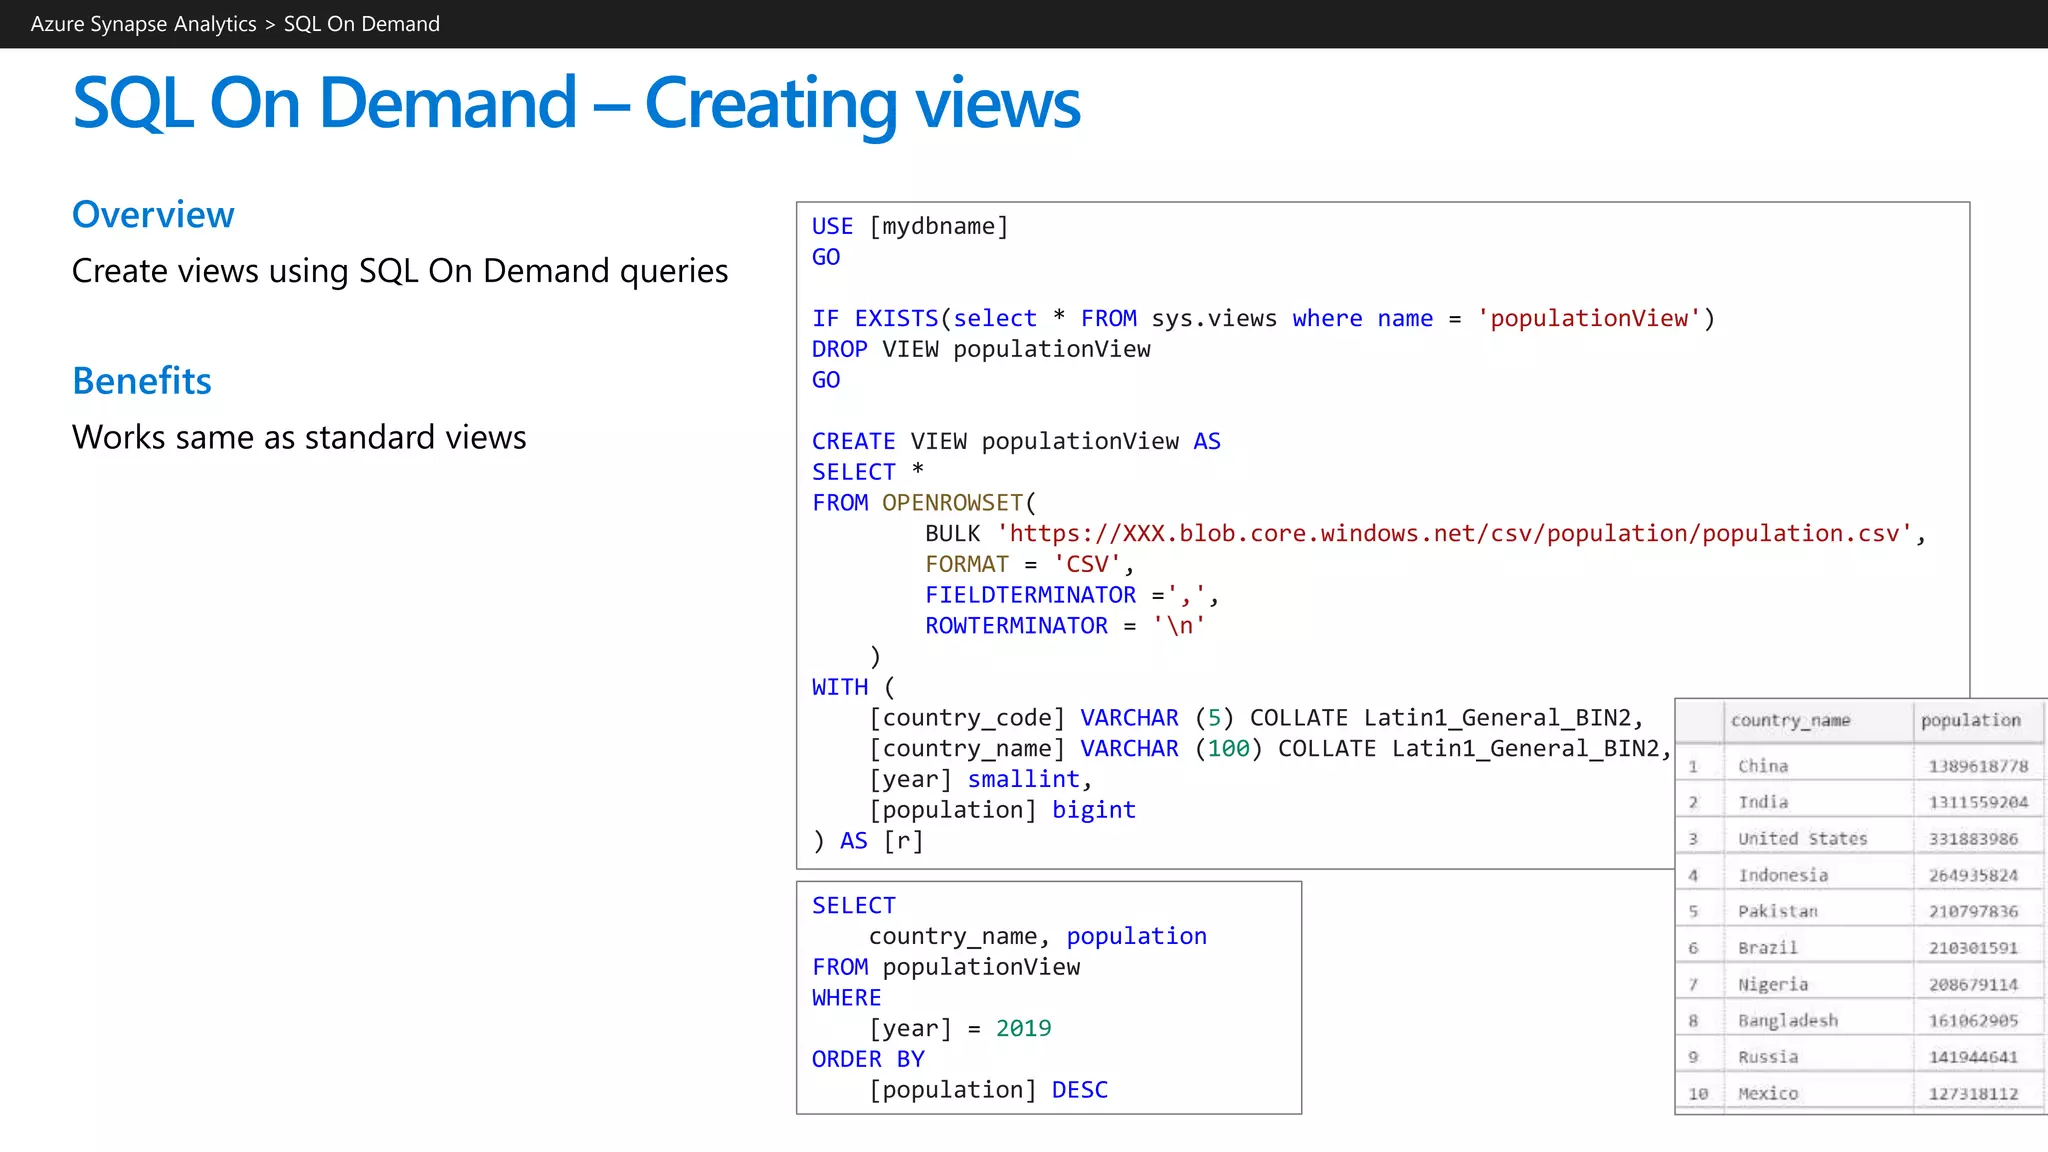Viewport: 2048px width, 1152px height.
Task: Click the BULK blob URL string
Action: pos(1455,534)
